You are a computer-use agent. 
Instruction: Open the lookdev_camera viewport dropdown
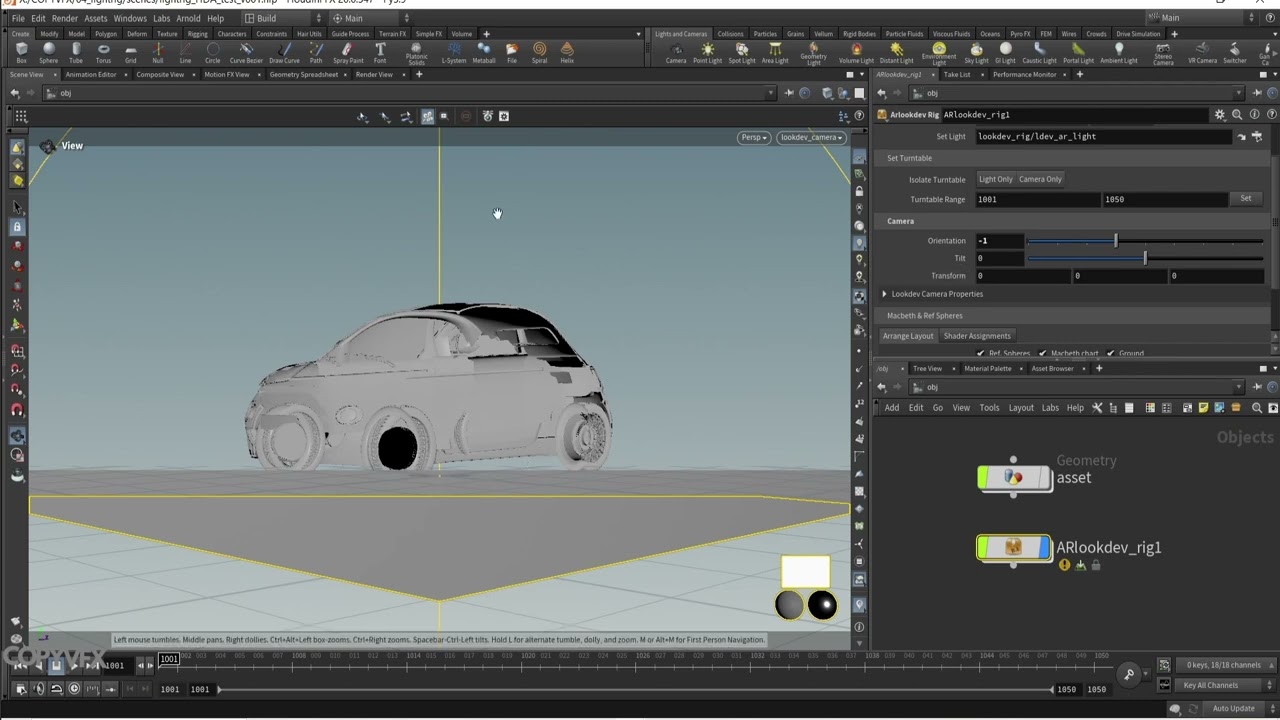tap(811, 137)
